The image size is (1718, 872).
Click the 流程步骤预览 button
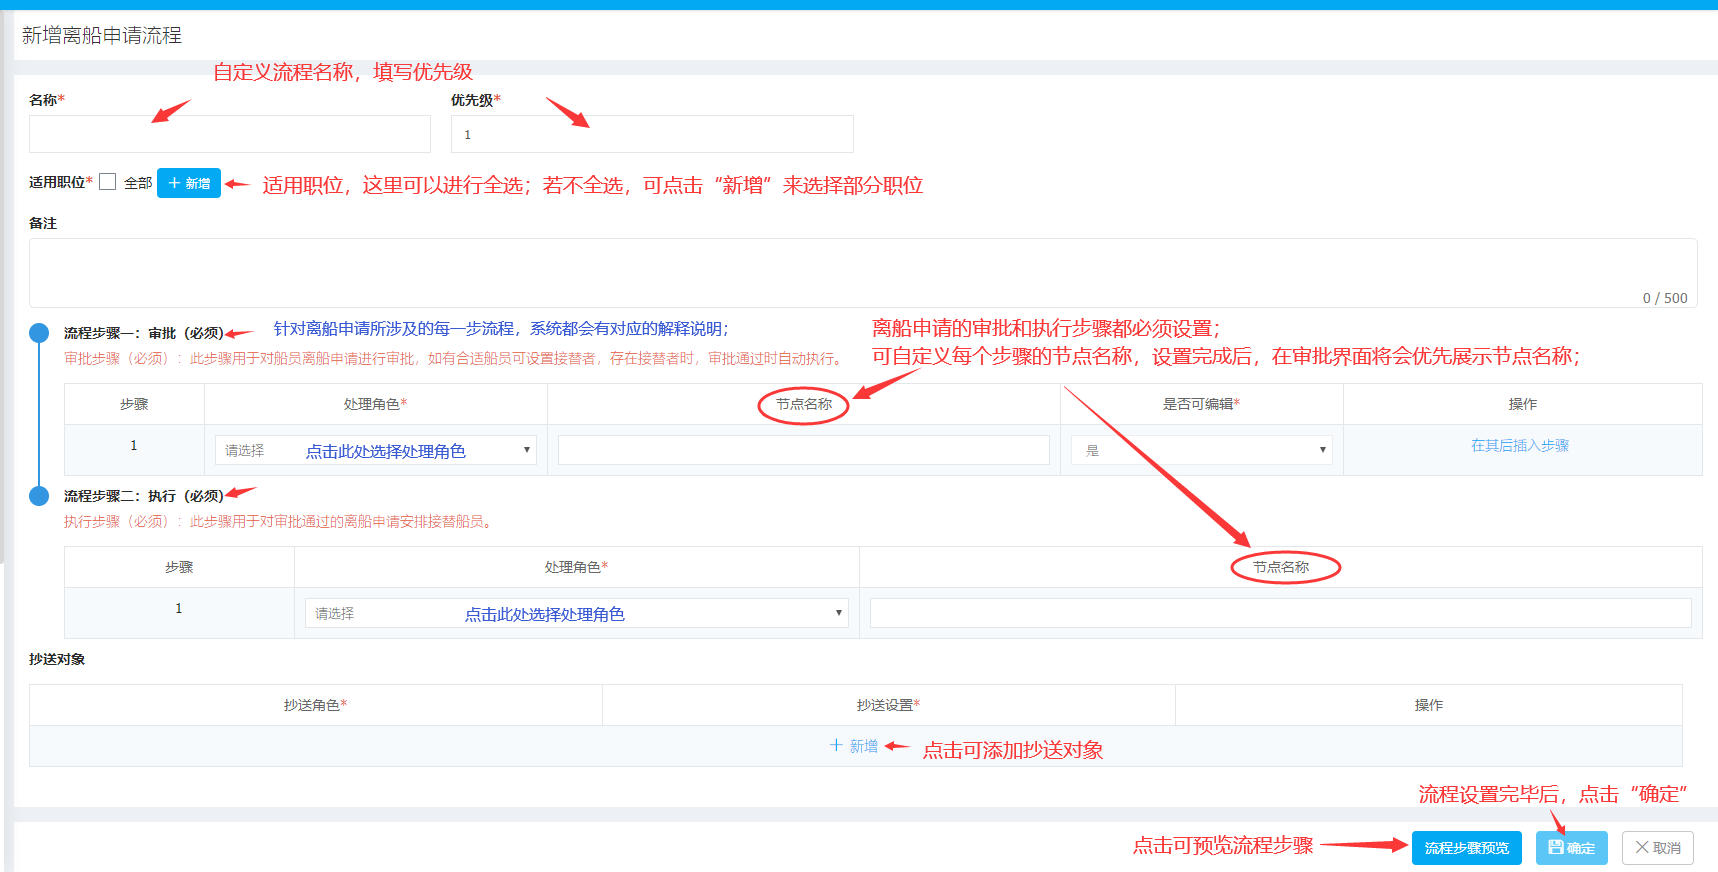[1467, 848]
